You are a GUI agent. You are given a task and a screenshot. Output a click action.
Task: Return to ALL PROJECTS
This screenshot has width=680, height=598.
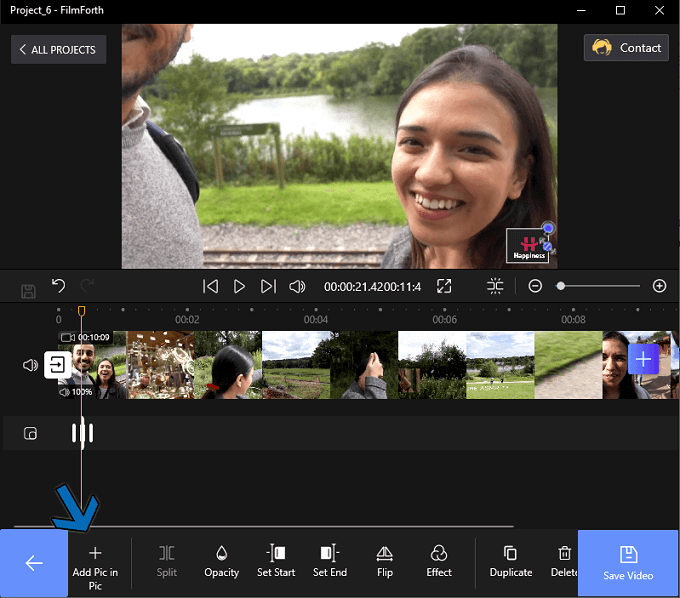tap(58, 49)
